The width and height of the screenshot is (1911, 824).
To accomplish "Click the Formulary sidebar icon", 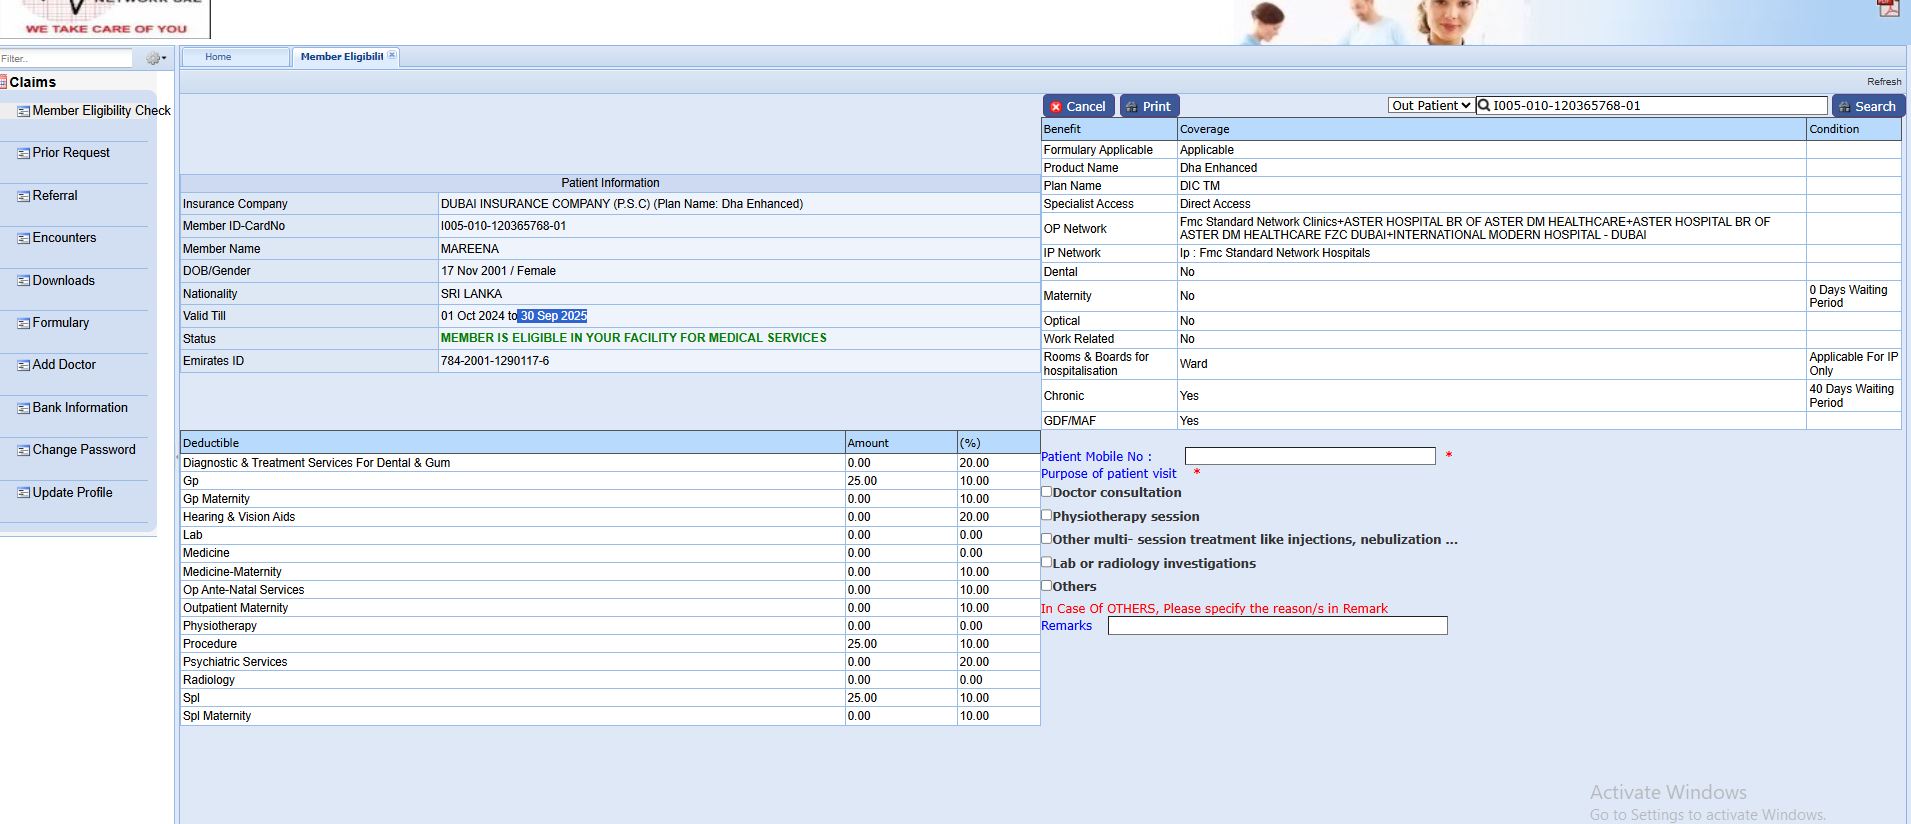I will point(23,324).
